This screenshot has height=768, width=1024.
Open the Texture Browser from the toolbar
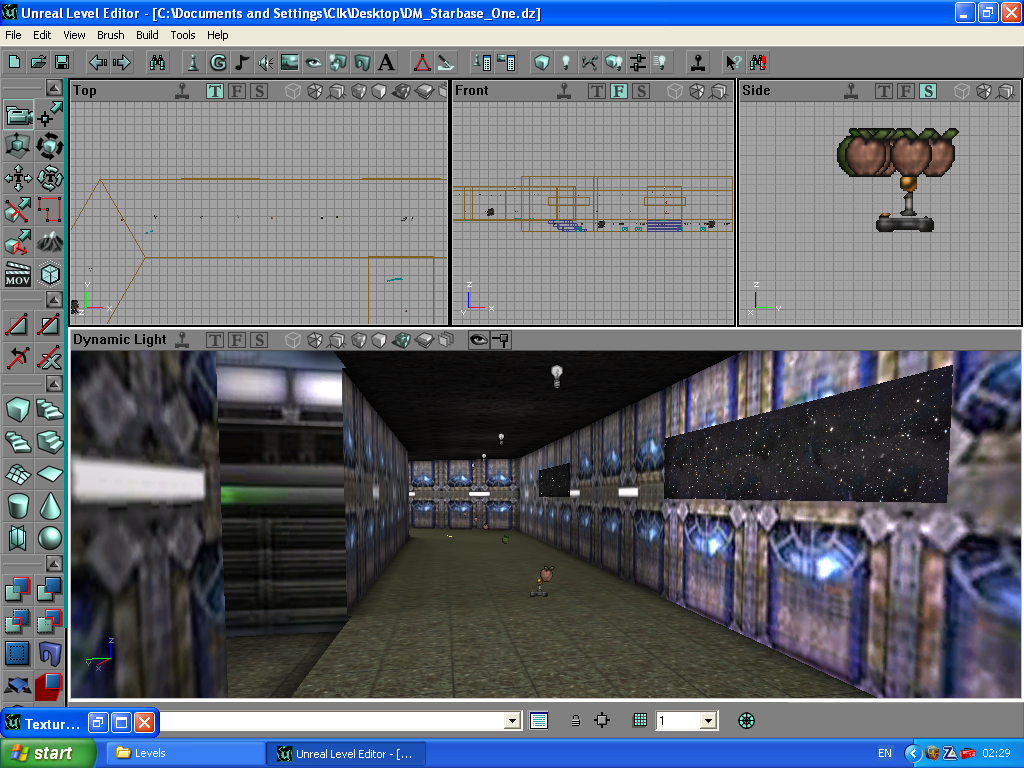coord(290,62)
